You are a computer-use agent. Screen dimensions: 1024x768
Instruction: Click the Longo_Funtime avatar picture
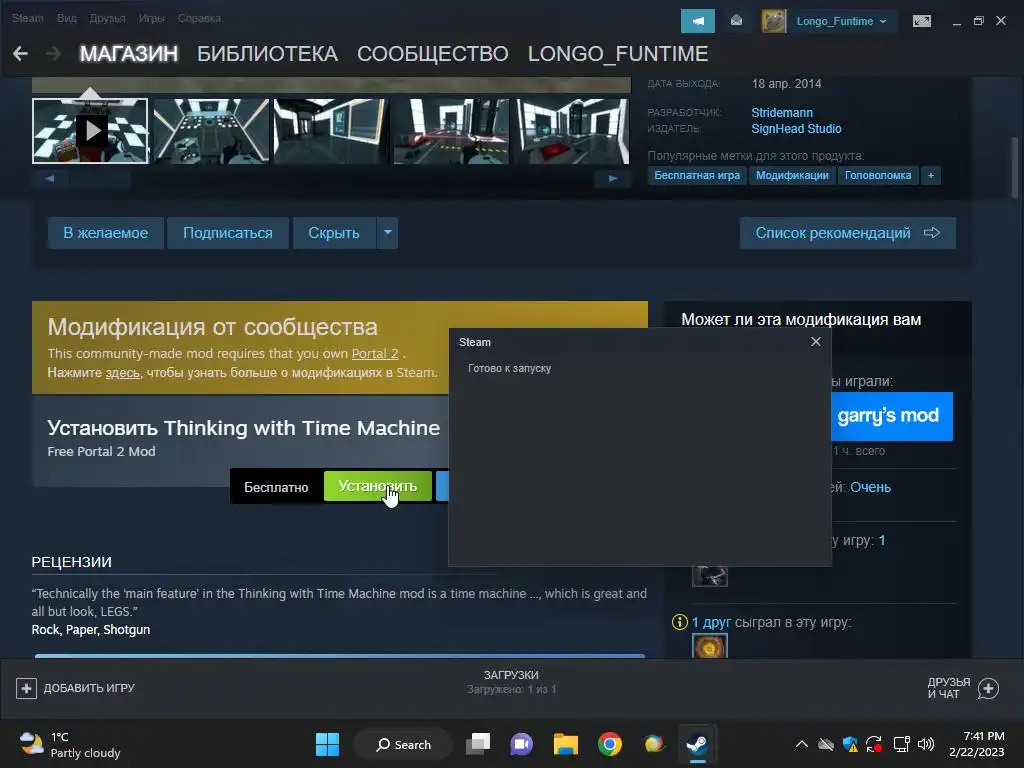(774, 21)
